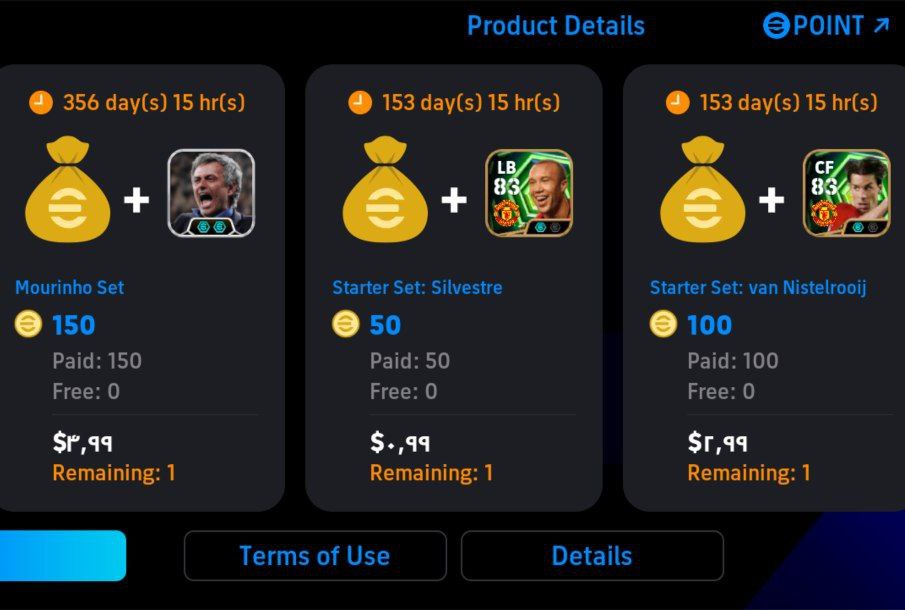Open Starter Set: van Nistelrooij title

[x=758, y=288]
